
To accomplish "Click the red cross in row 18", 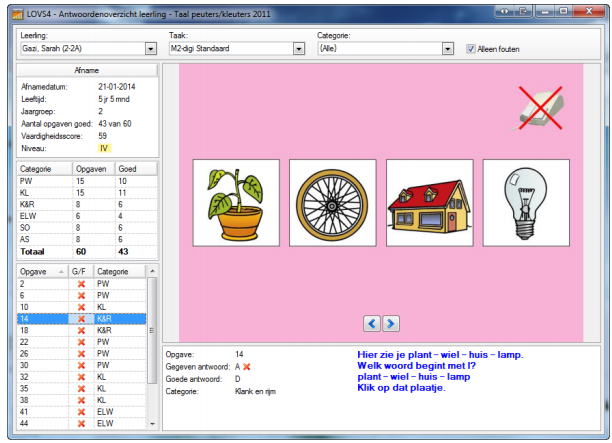I will click(81, 331).
